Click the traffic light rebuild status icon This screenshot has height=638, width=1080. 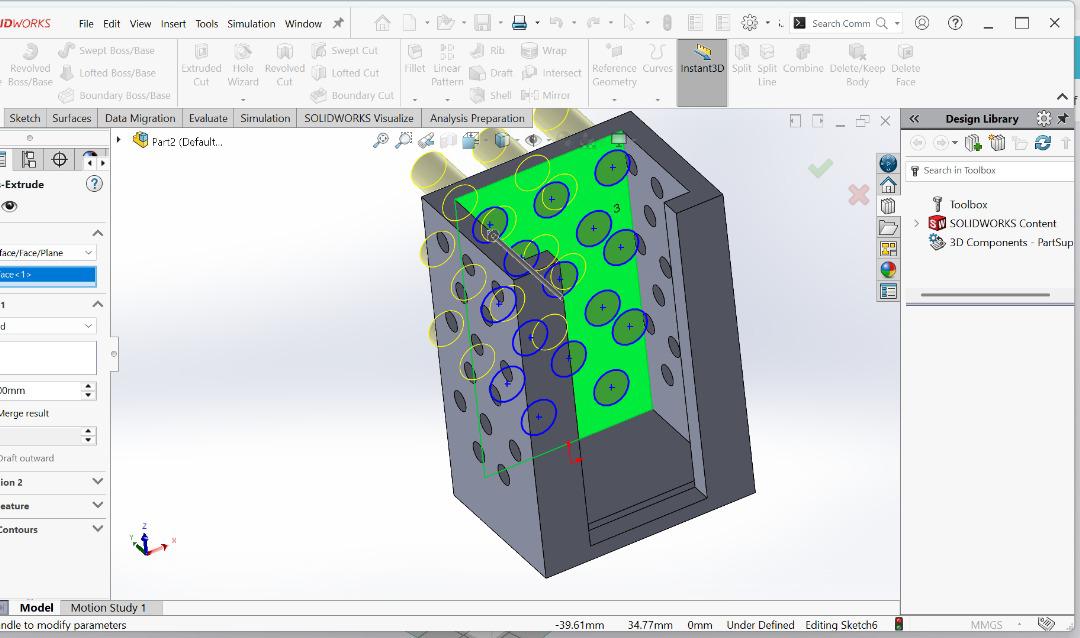click(899, 624)
